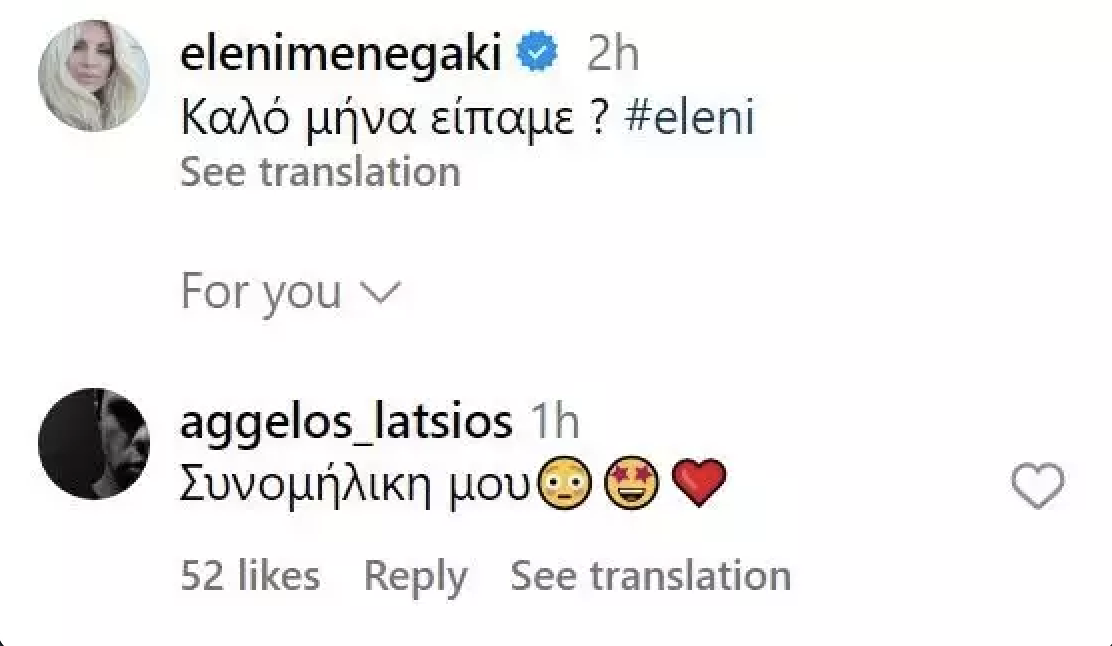1112x646 pixels.
Task: Open aggelos_latsios's profile avatar
Action: [93, 444]
